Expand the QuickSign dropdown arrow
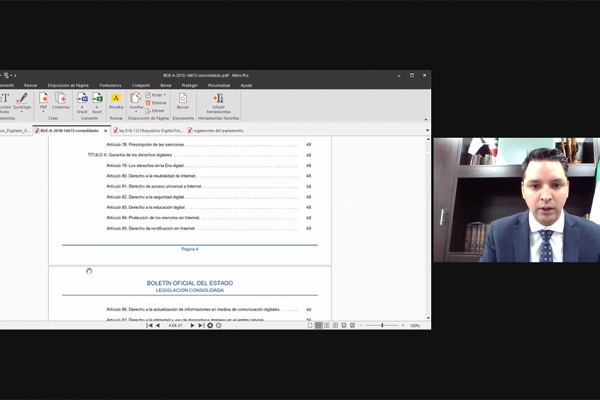Screen dimensions: 600x400 pos(22,112)
